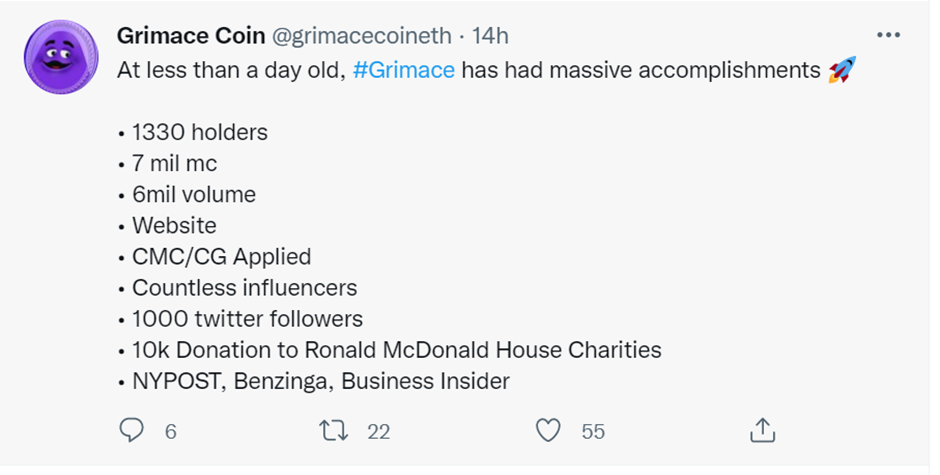
Task: Click the Grimace Coin display name
Action: [x=191, y=36]
